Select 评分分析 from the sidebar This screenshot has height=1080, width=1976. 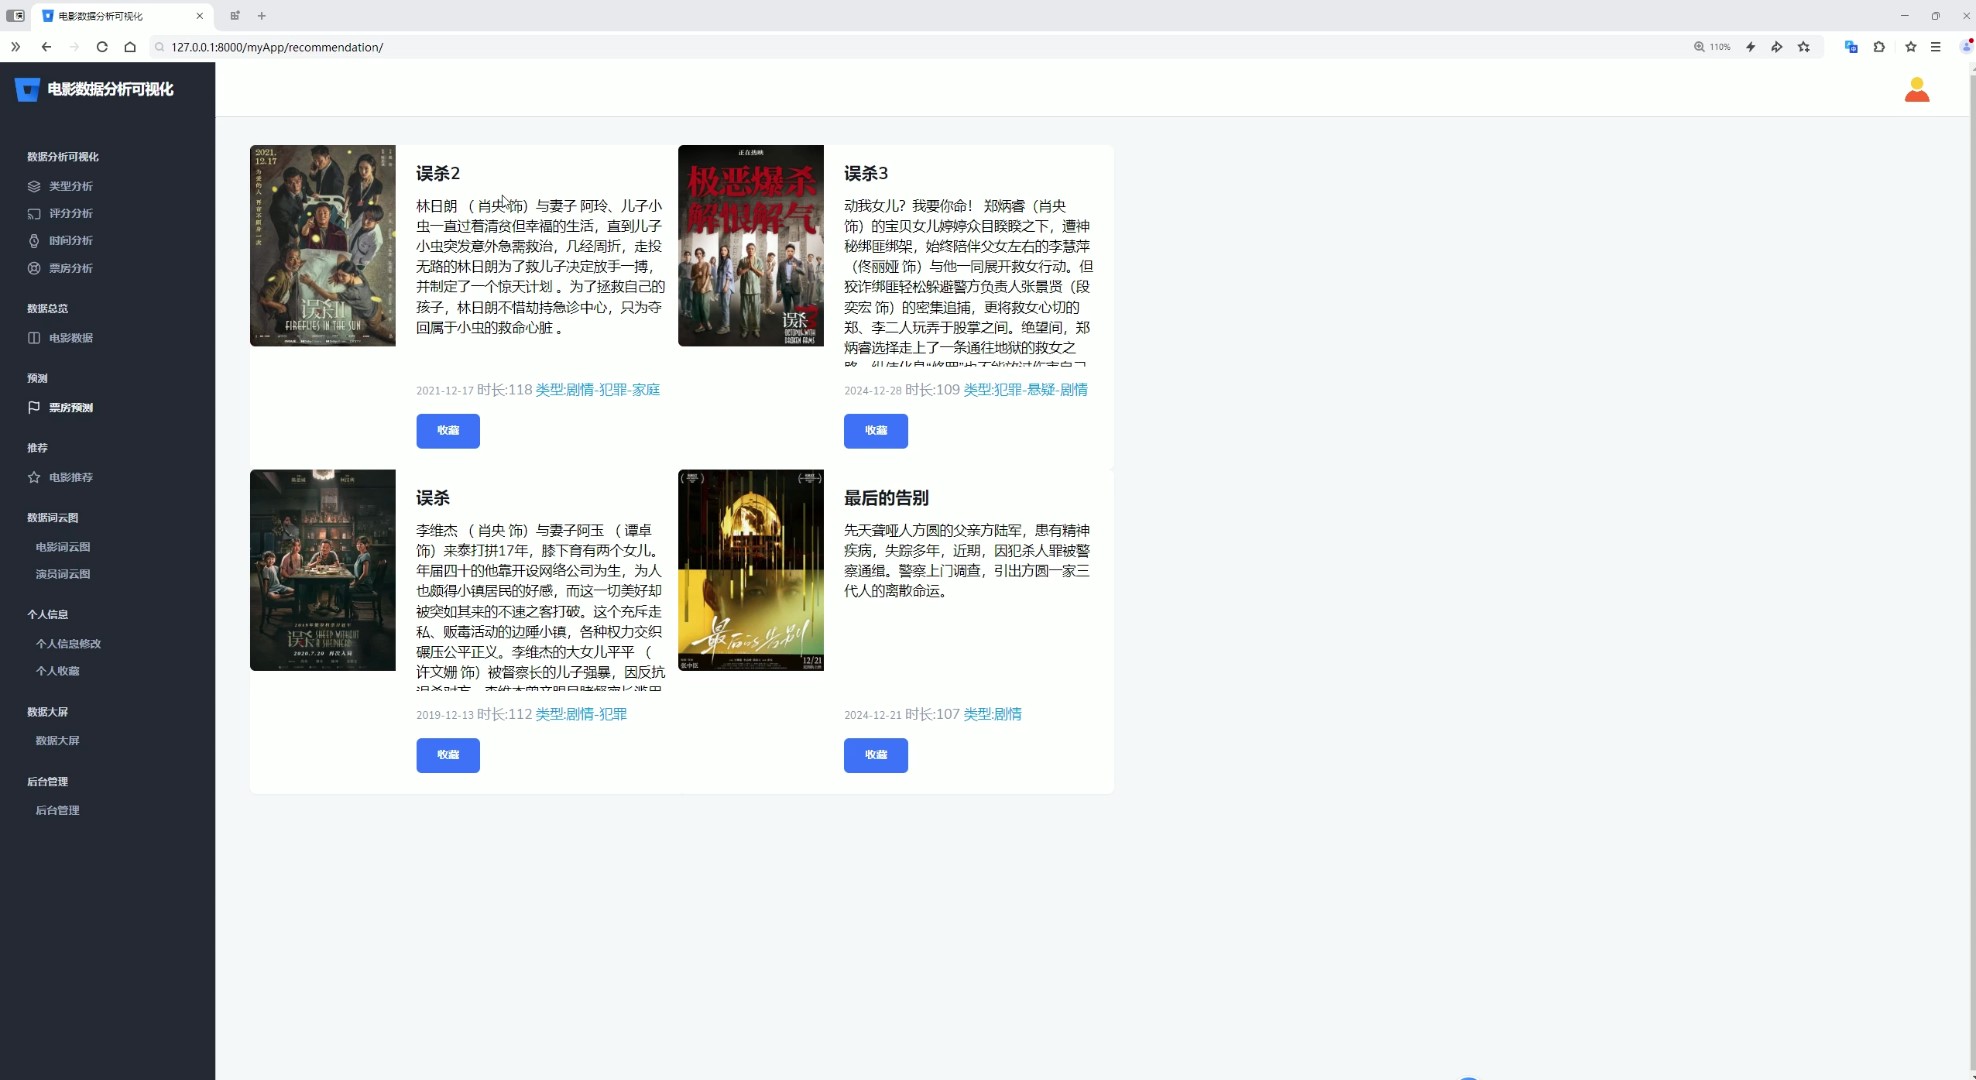(70, 213)
